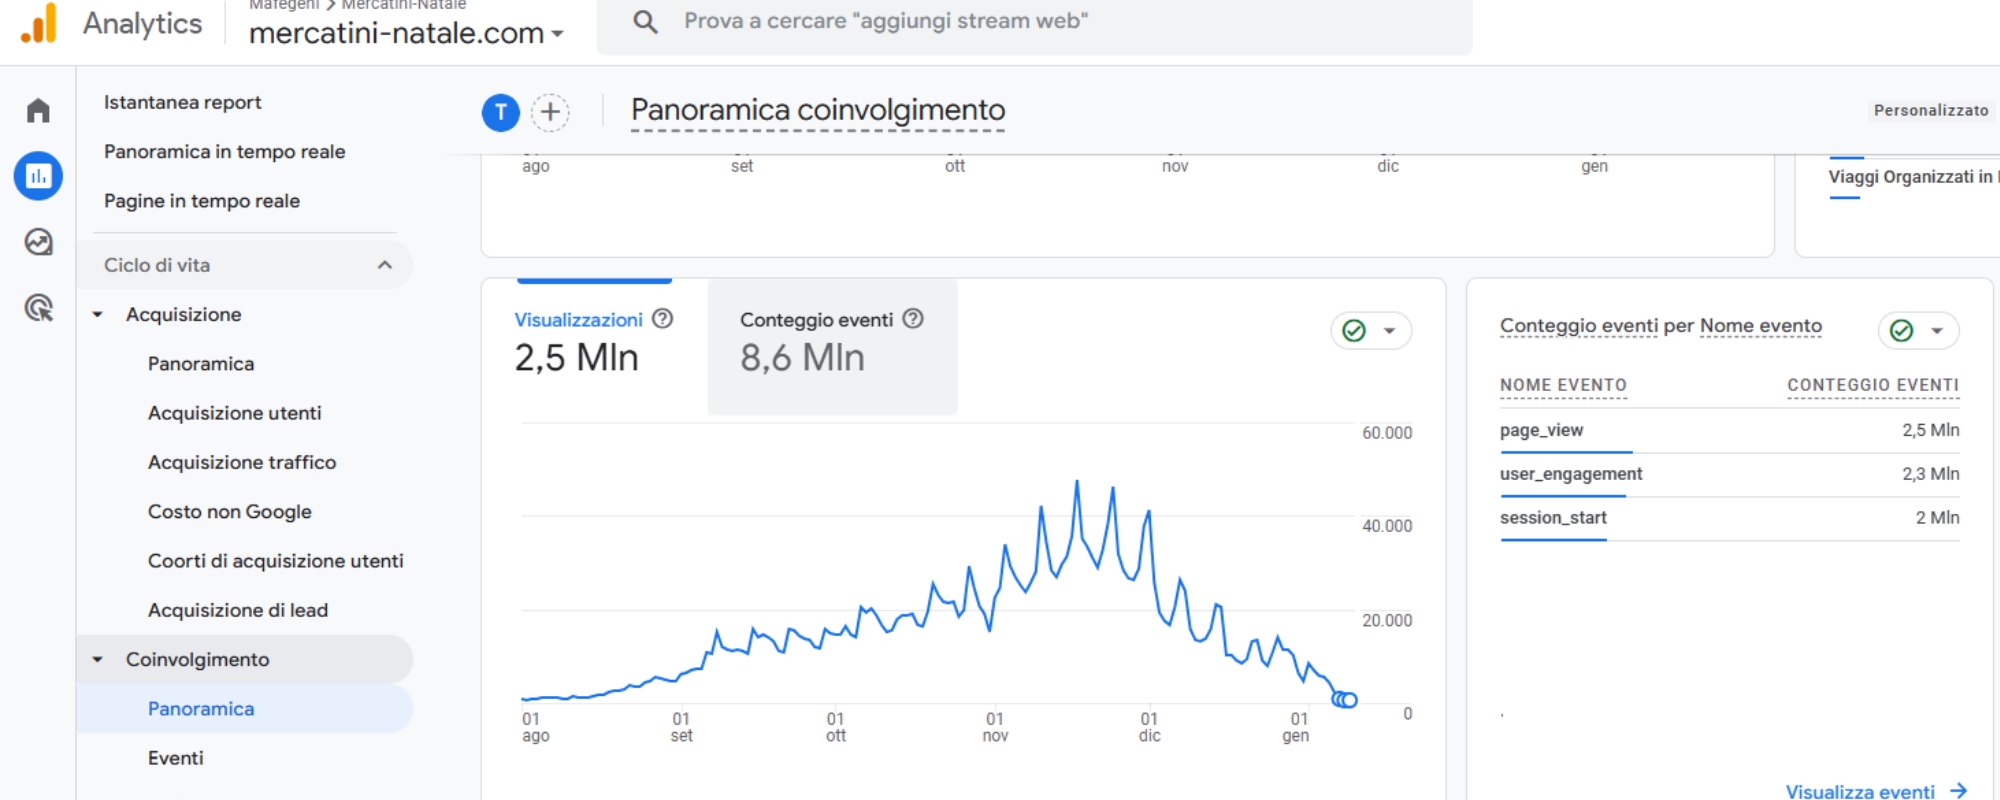Click the add comparison plus icon

[x=550, y=112]
